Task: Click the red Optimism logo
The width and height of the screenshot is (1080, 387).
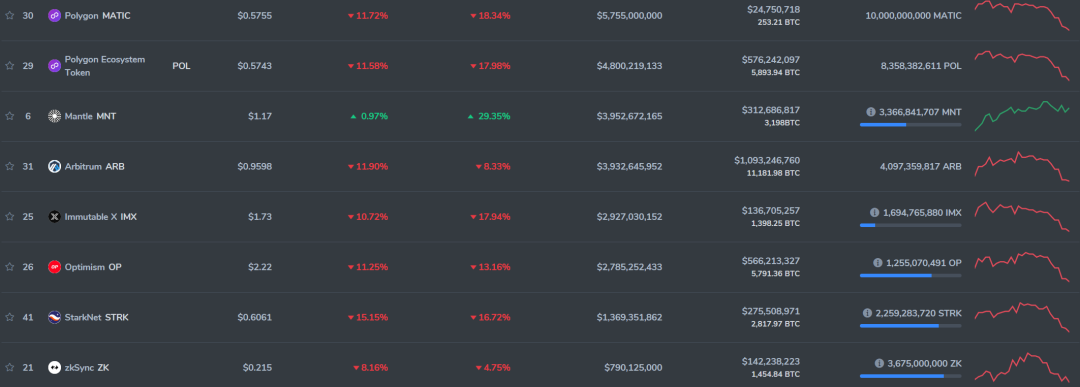Action: (x=54, y=266)
